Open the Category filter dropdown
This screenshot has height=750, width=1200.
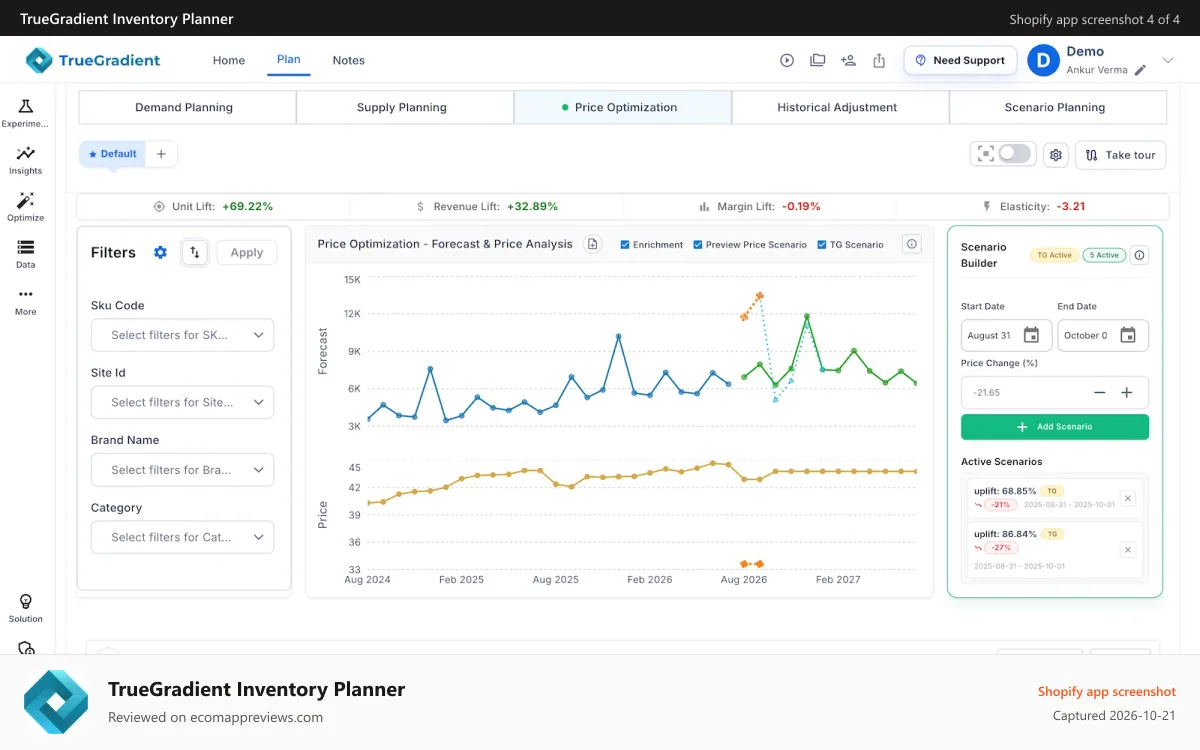tap(182, 537)
